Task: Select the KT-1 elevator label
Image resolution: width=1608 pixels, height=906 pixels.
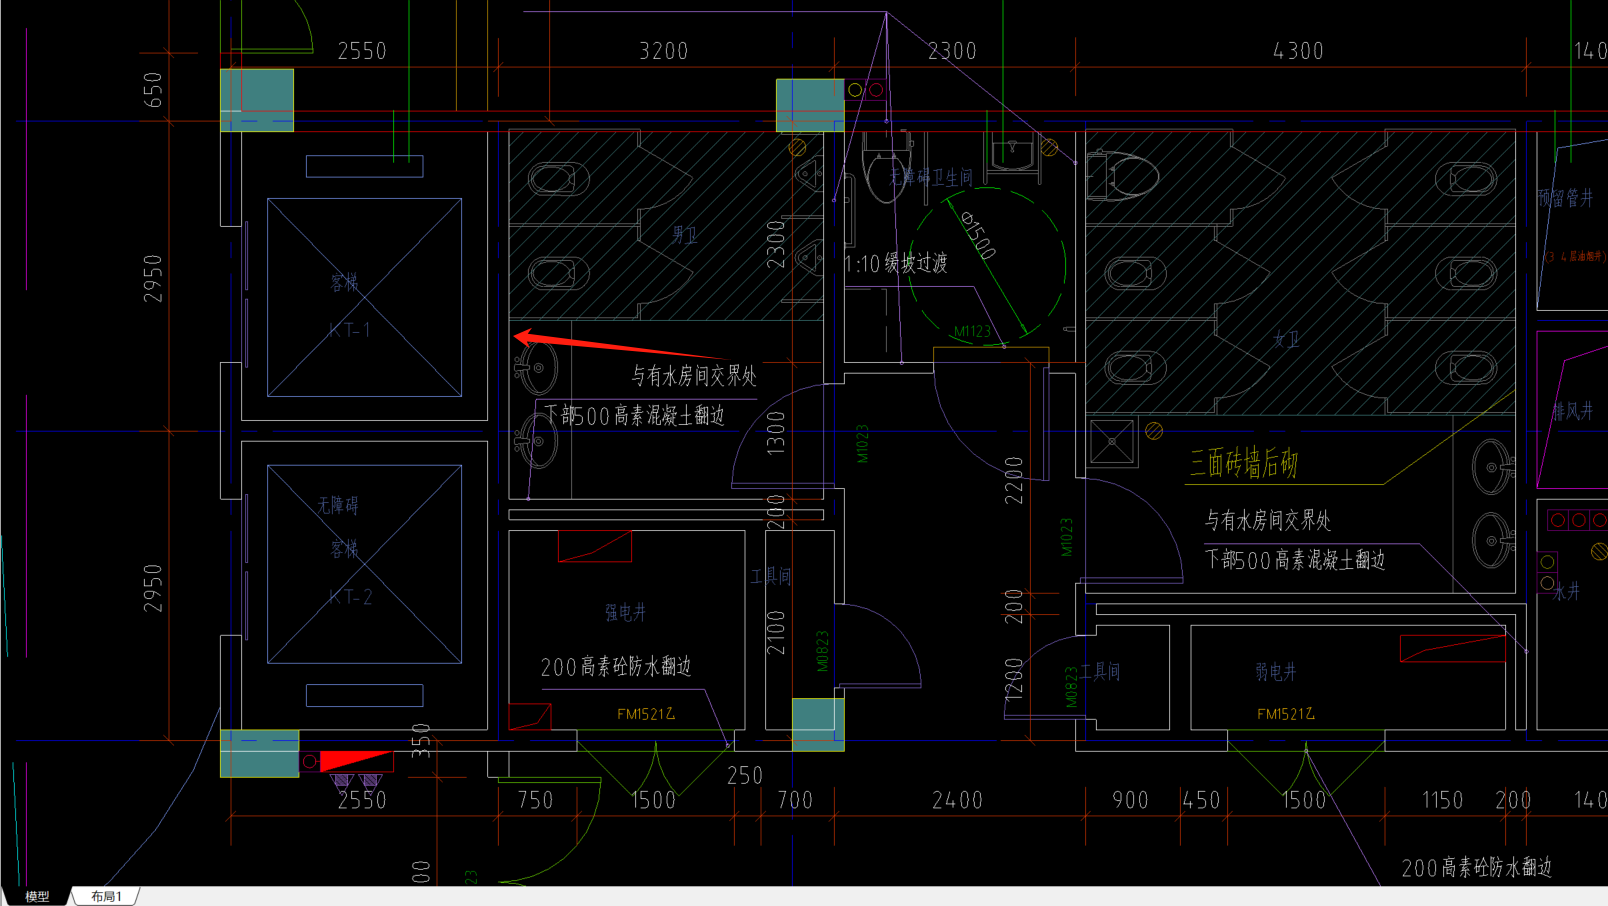Action: coord(350,330)
